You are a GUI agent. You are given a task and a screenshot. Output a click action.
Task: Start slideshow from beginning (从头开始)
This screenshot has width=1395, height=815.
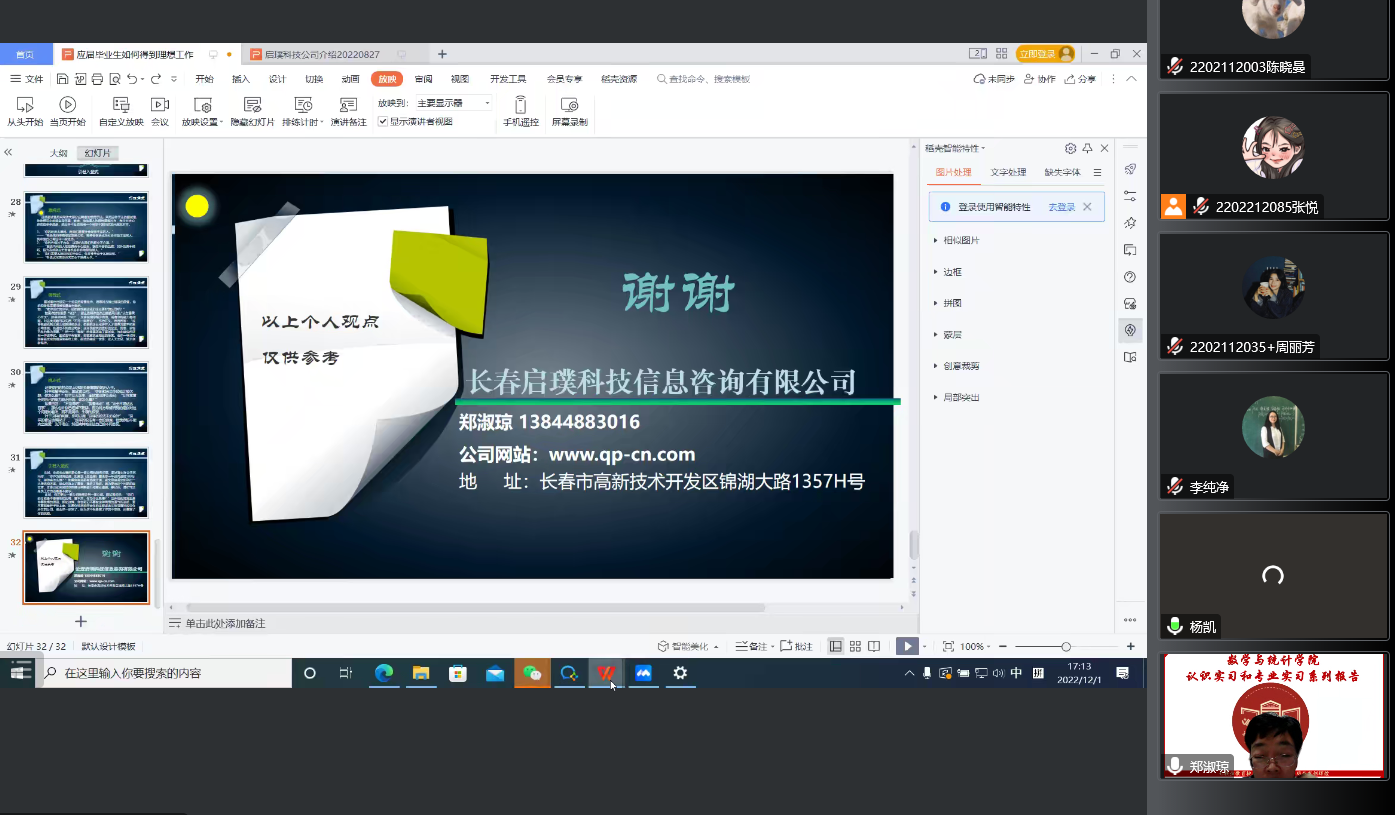pos(25,111)
